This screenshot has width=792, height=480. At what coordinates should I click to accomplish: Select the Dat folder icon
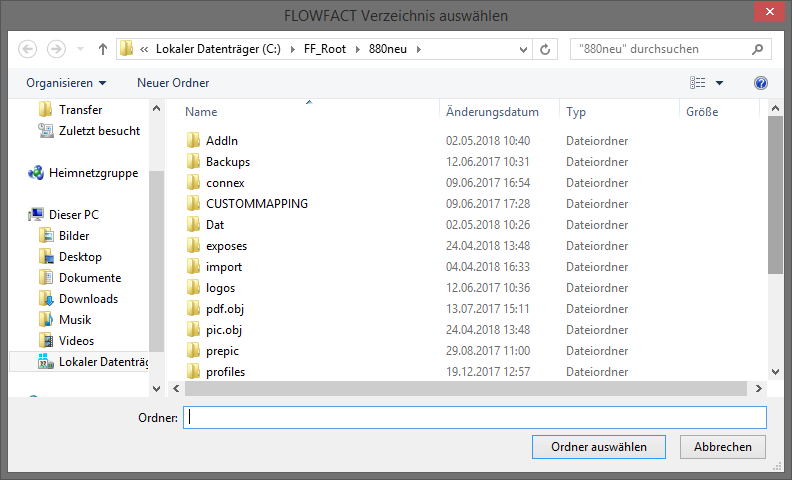193,224
